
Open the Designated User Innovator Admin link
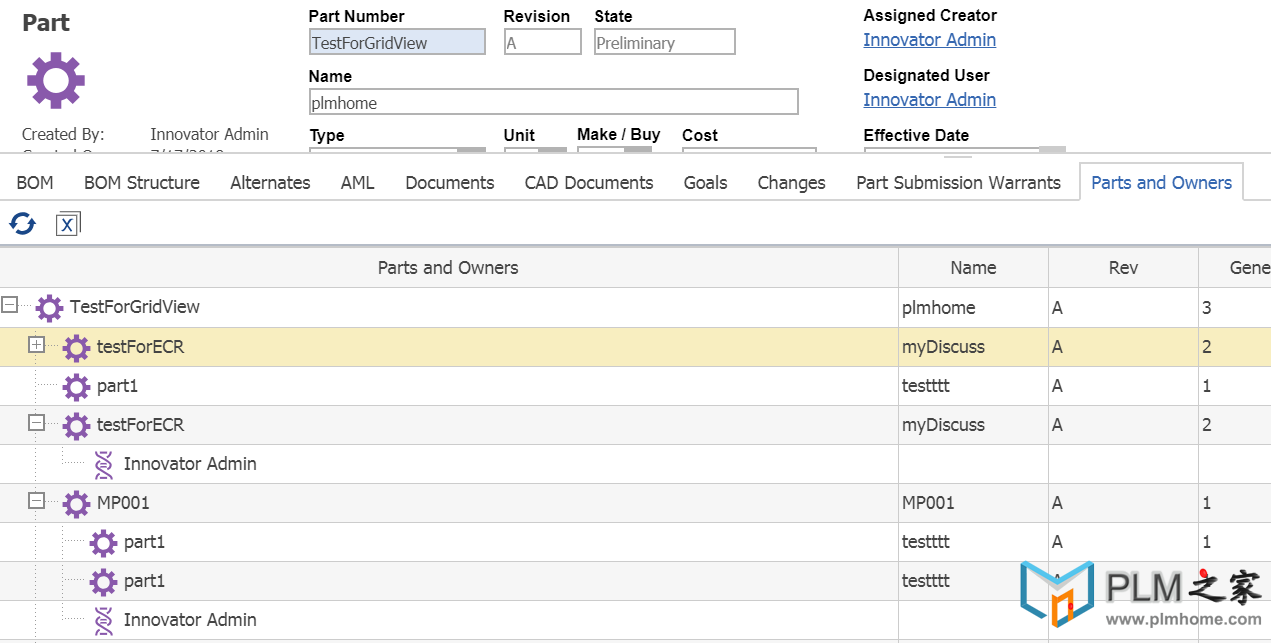click(x=930, y=100)
